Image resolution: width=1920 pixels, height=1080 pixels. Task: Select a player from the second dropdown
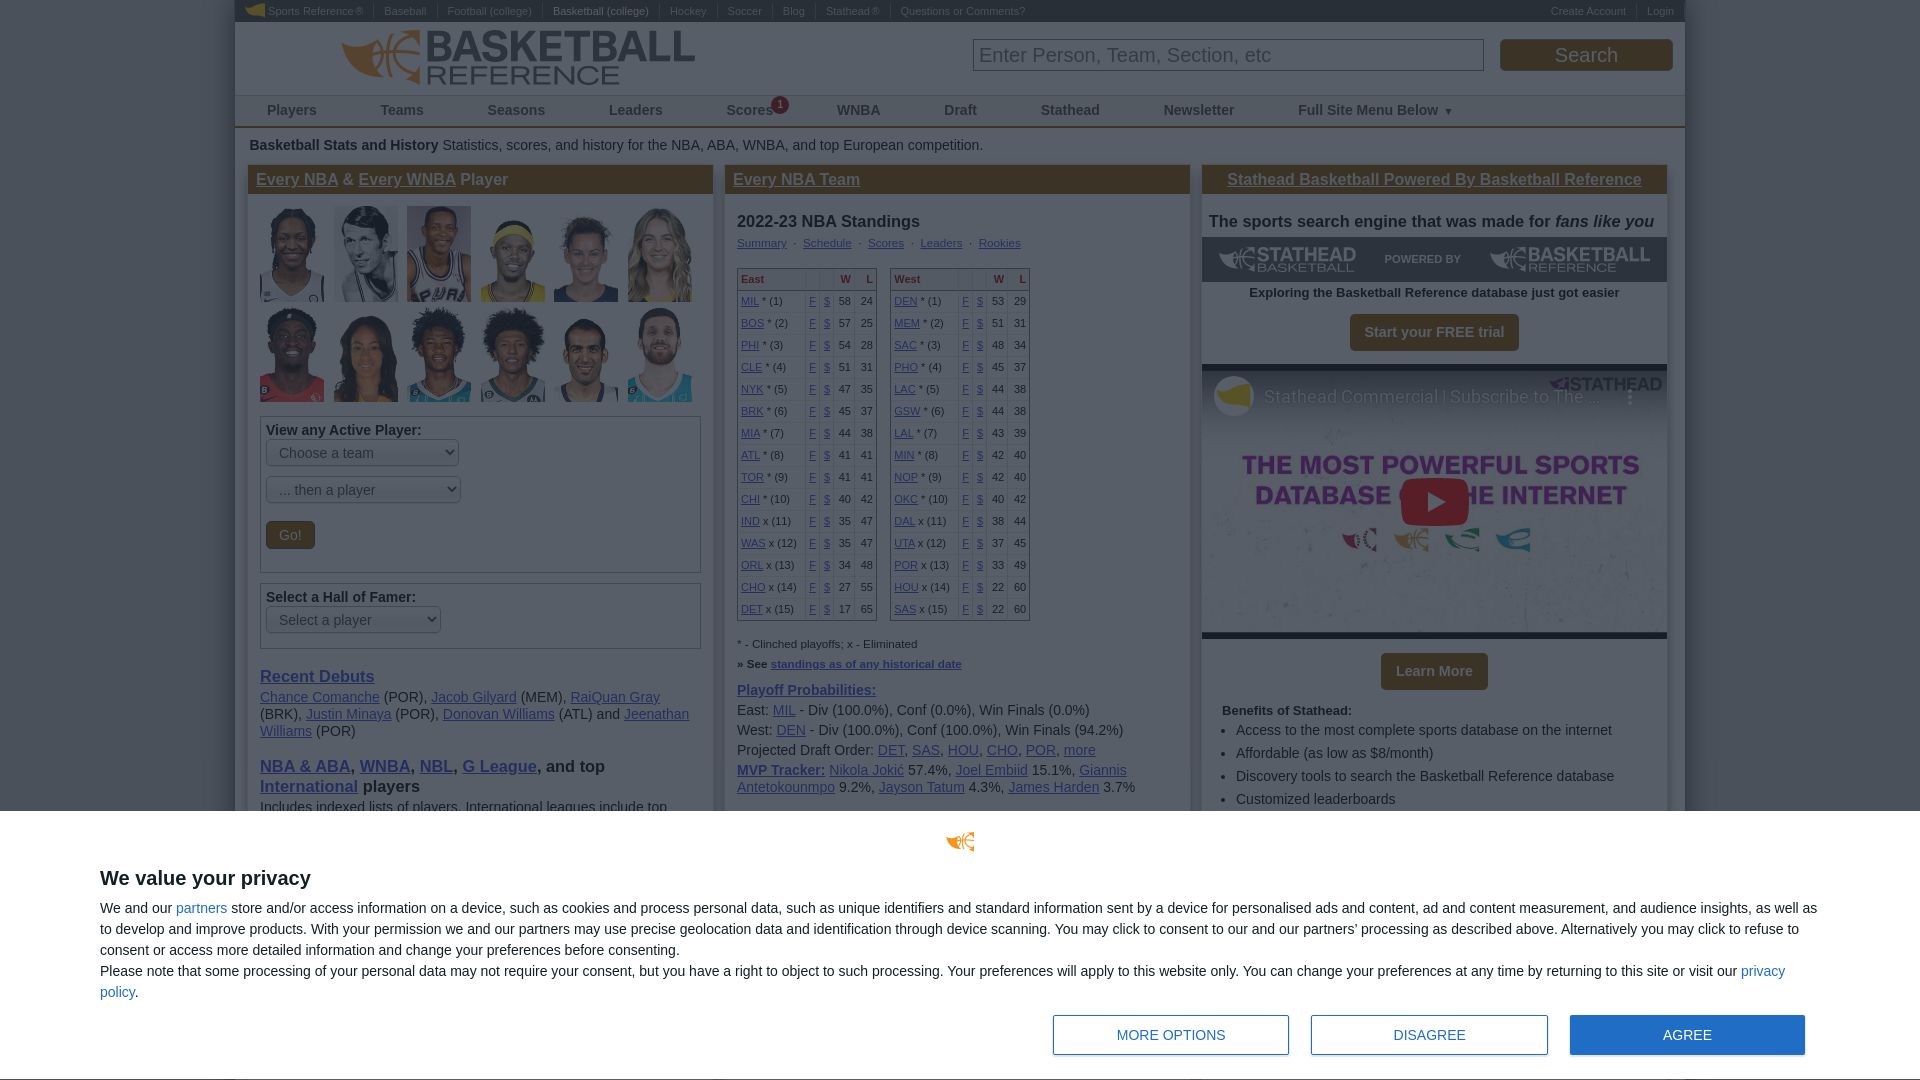(x=363, y=489)
